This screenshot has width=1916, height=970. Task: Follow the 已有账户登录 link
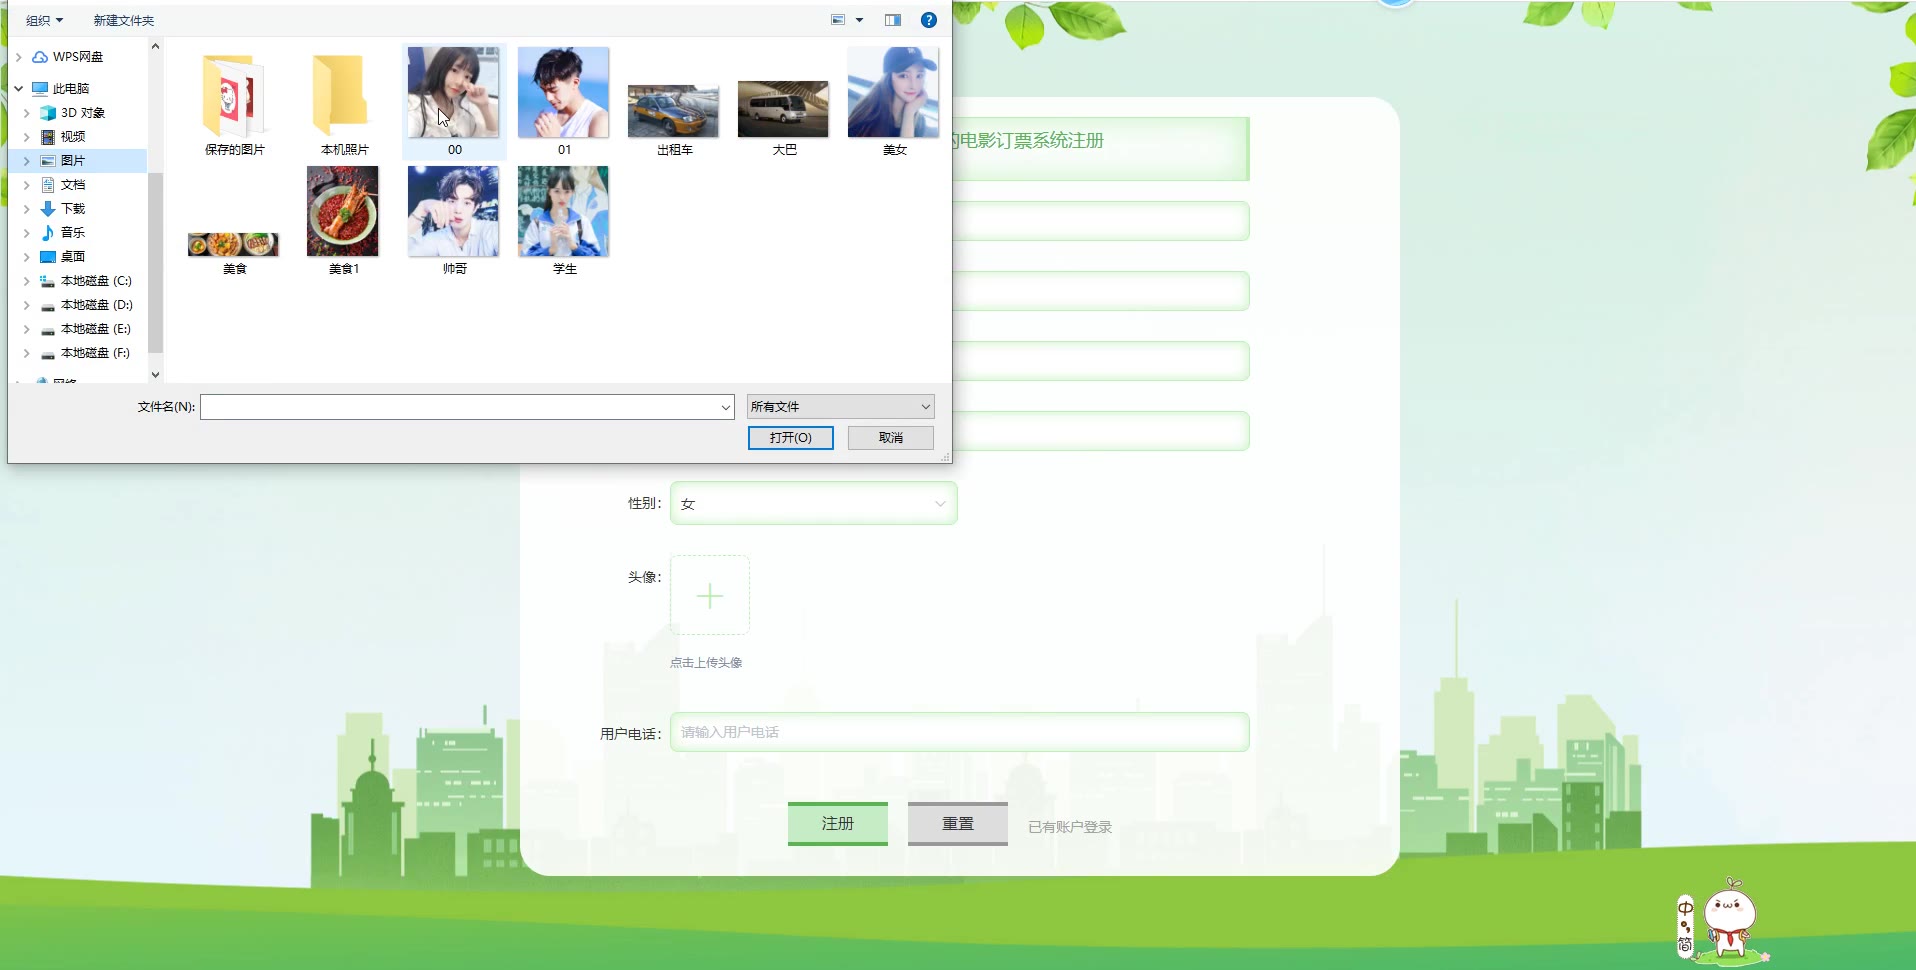(x=1070, y=827)
